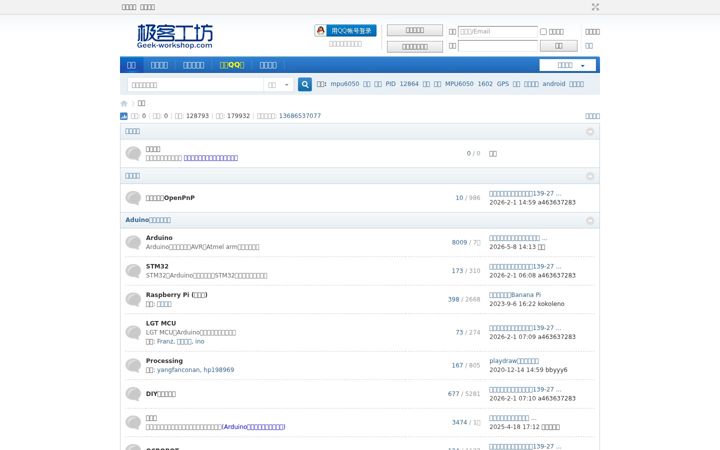720x450 pixels.
Task: Open the playdraw last post link
Action: pos(514,361)
